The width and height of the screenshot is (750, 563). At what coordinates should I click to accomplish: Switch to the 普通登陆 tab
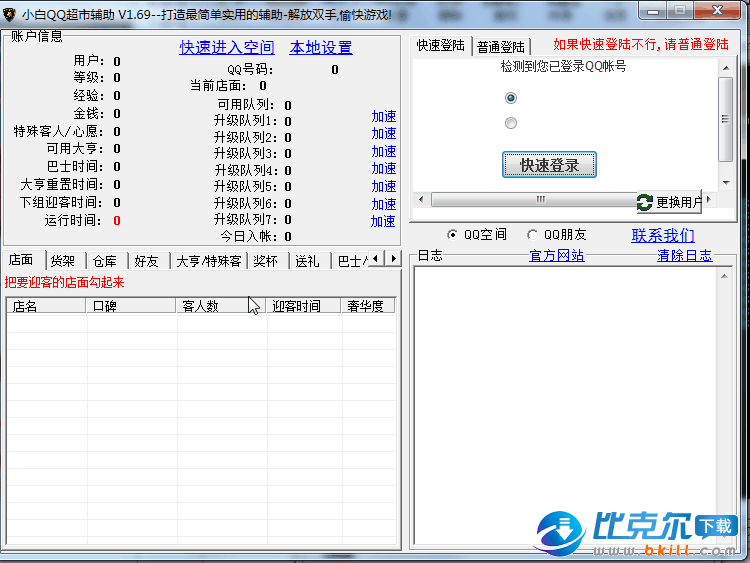(x=501, y=47)
